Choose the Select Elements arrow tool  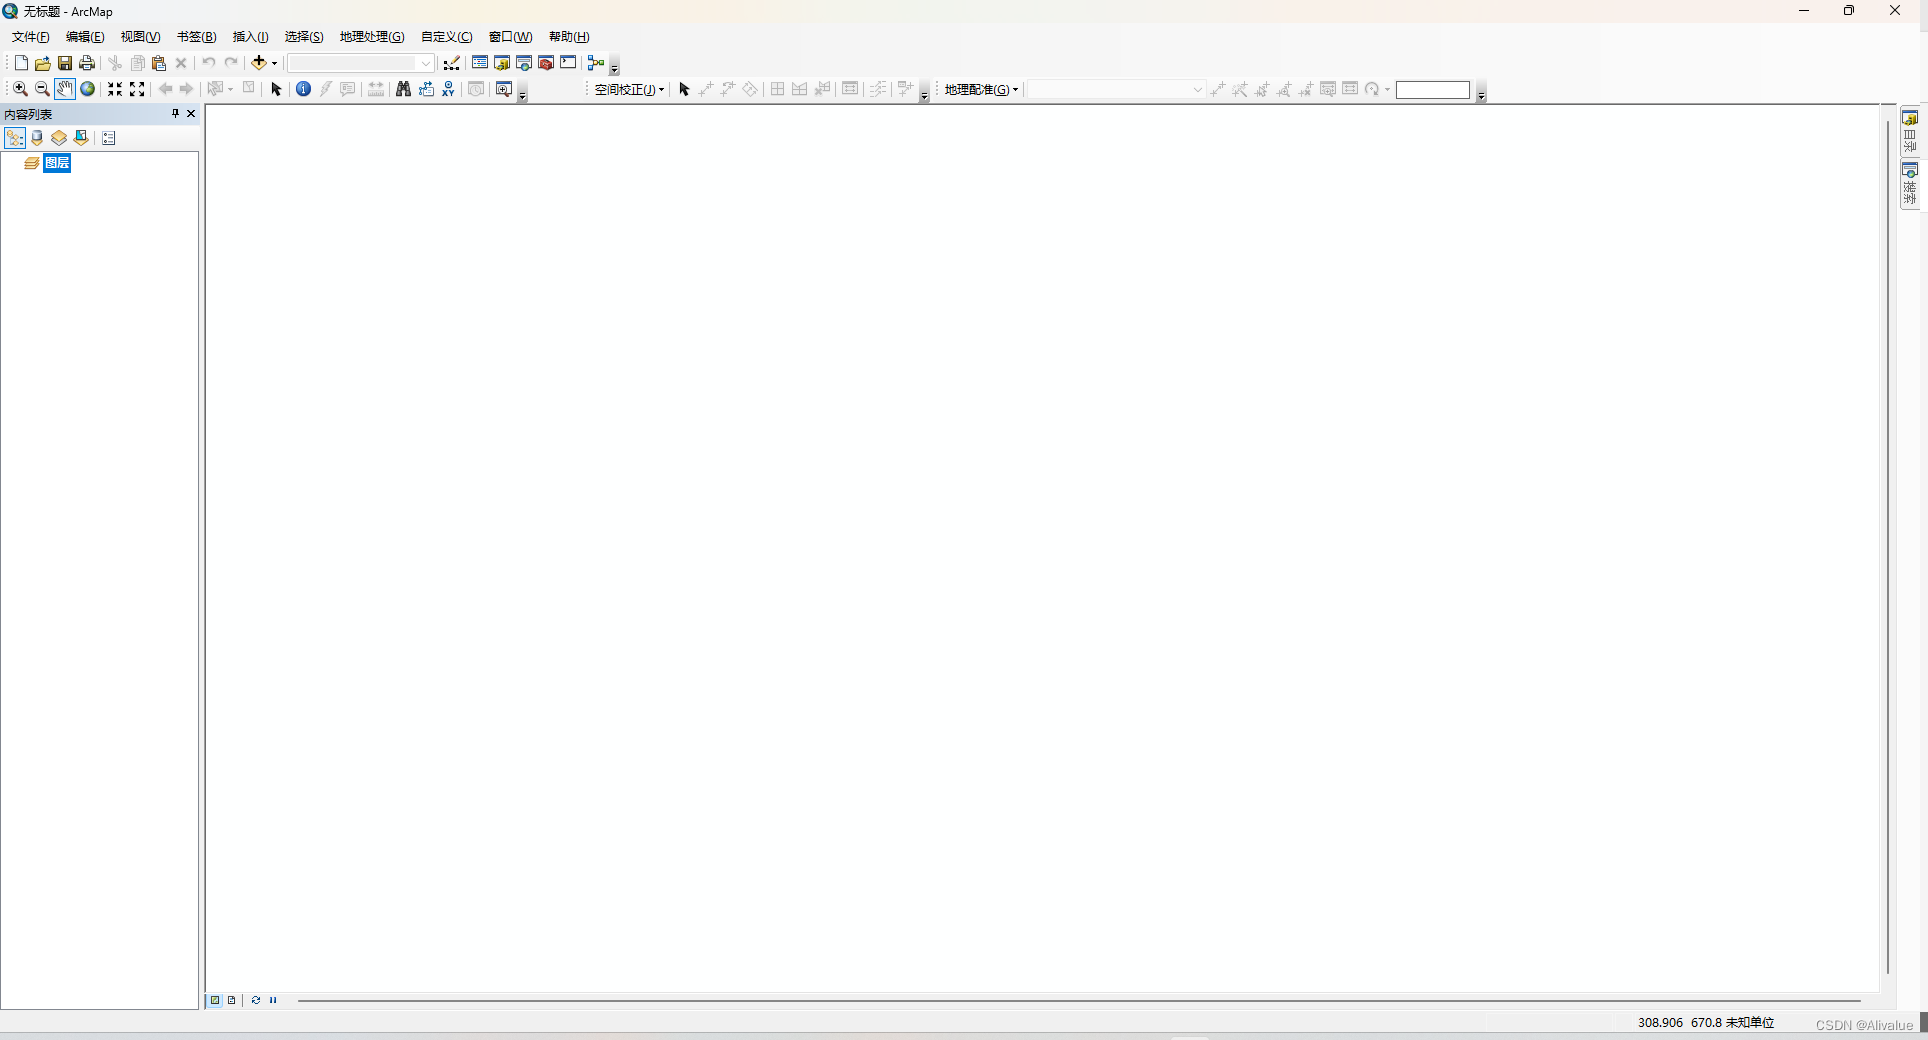coord(277,89)
